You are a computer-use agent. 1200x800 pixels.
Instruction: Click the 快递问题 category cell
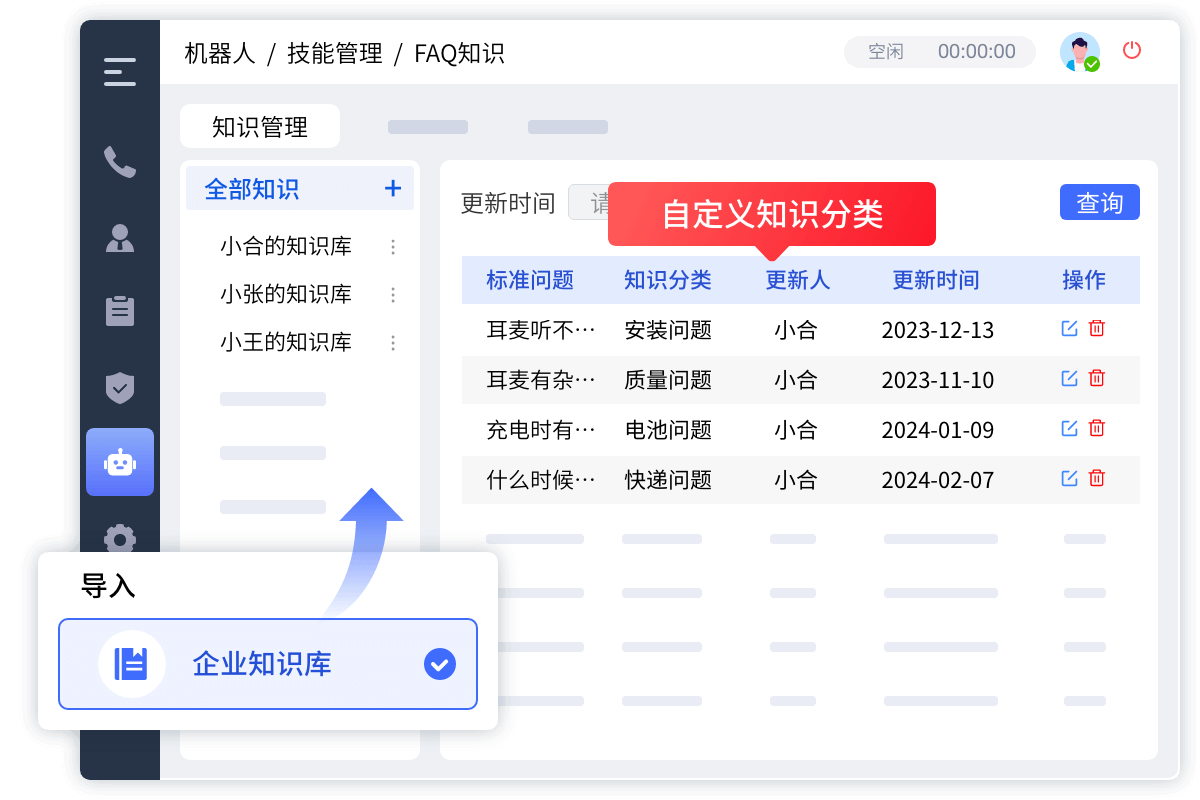tap(668, 480)
